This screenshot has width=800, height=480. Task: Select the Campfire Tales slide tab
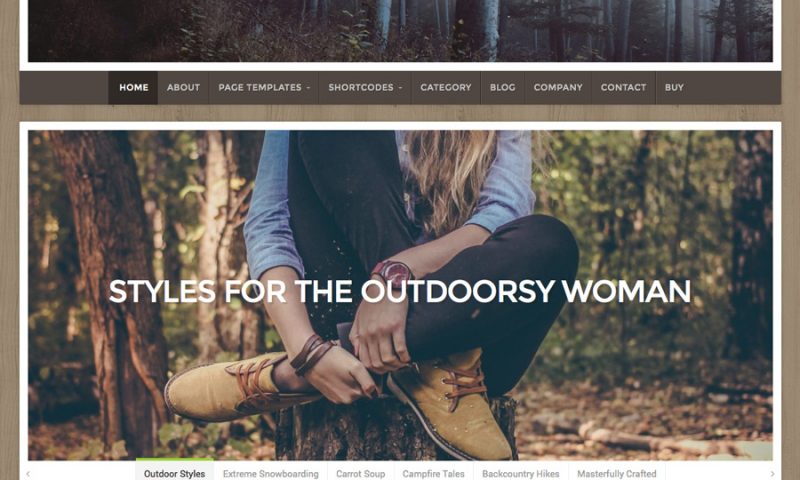click(x=434, y=473)
